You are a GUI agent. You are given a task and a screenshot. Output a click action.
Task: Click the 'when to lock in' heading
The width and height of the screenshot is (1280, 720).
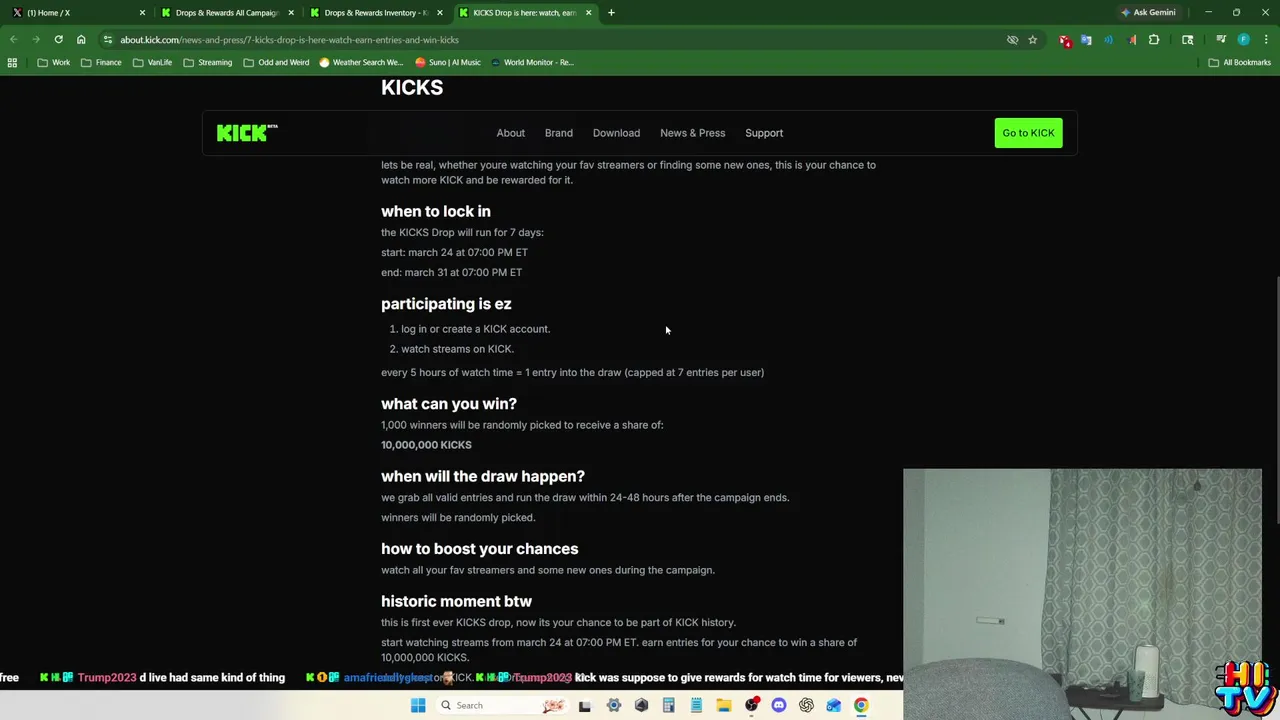click(436, 211)
